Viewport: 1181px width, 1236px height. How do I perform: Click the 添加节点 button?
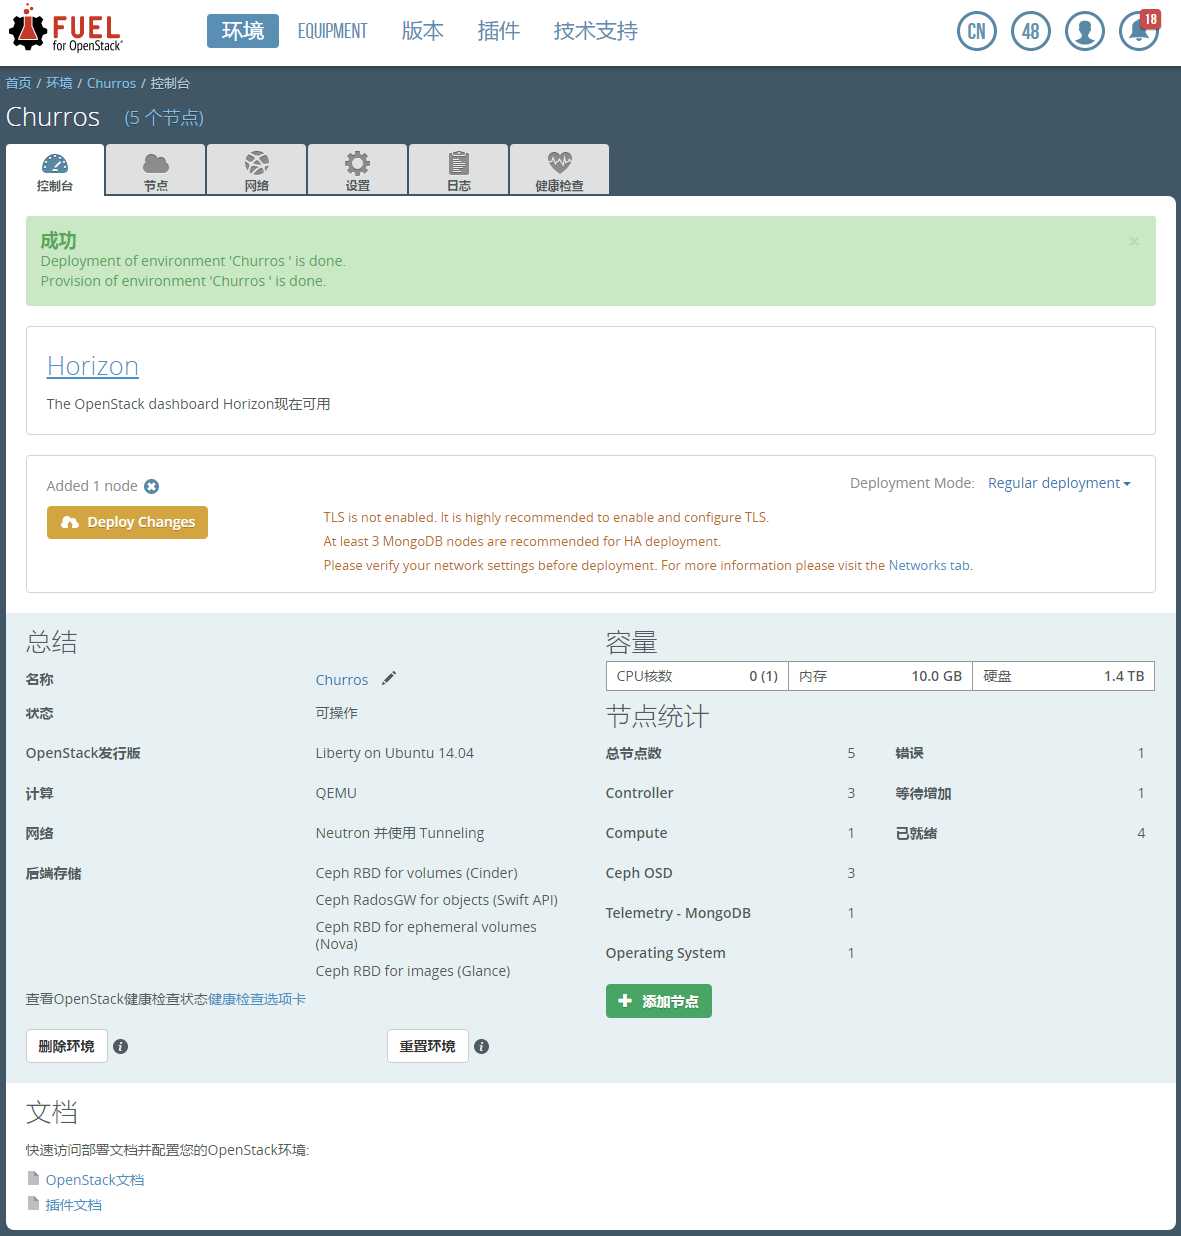[x=659, y=1001]
